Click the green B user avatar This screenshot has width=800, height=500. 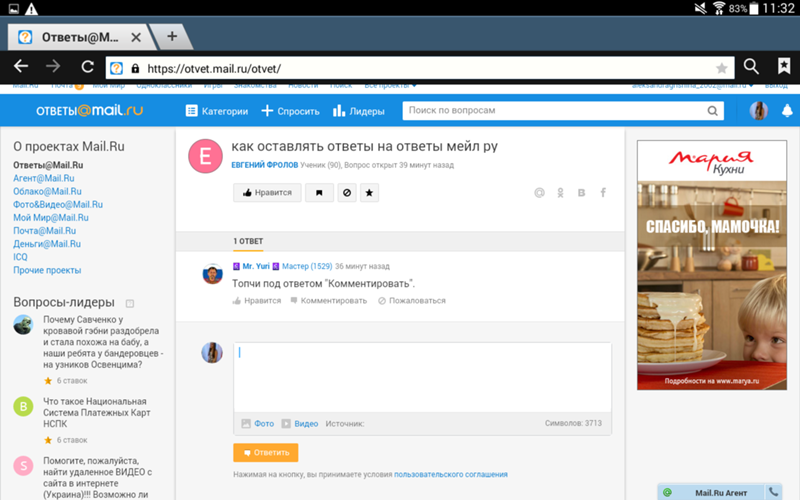pos(23,407)
